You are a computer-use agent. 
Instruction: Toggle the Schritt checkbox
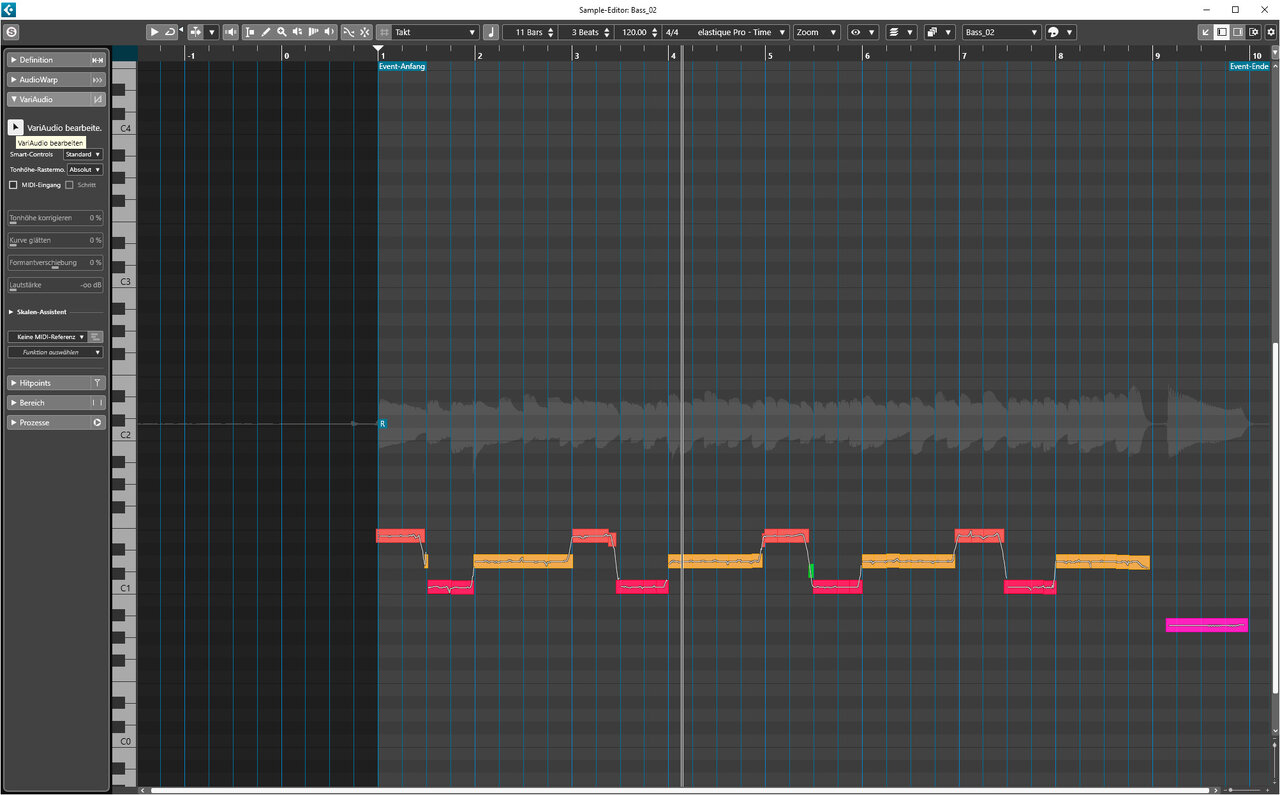pyautogui.click(x=70, y=185)
